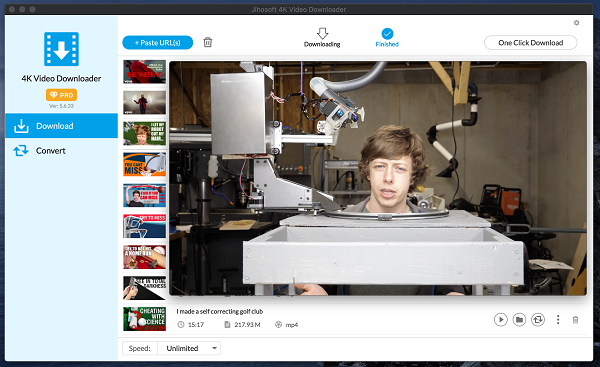Select The Weeknd video thumbnail
This screenshot has height=367, width=600.
click(x=144, y=72)
